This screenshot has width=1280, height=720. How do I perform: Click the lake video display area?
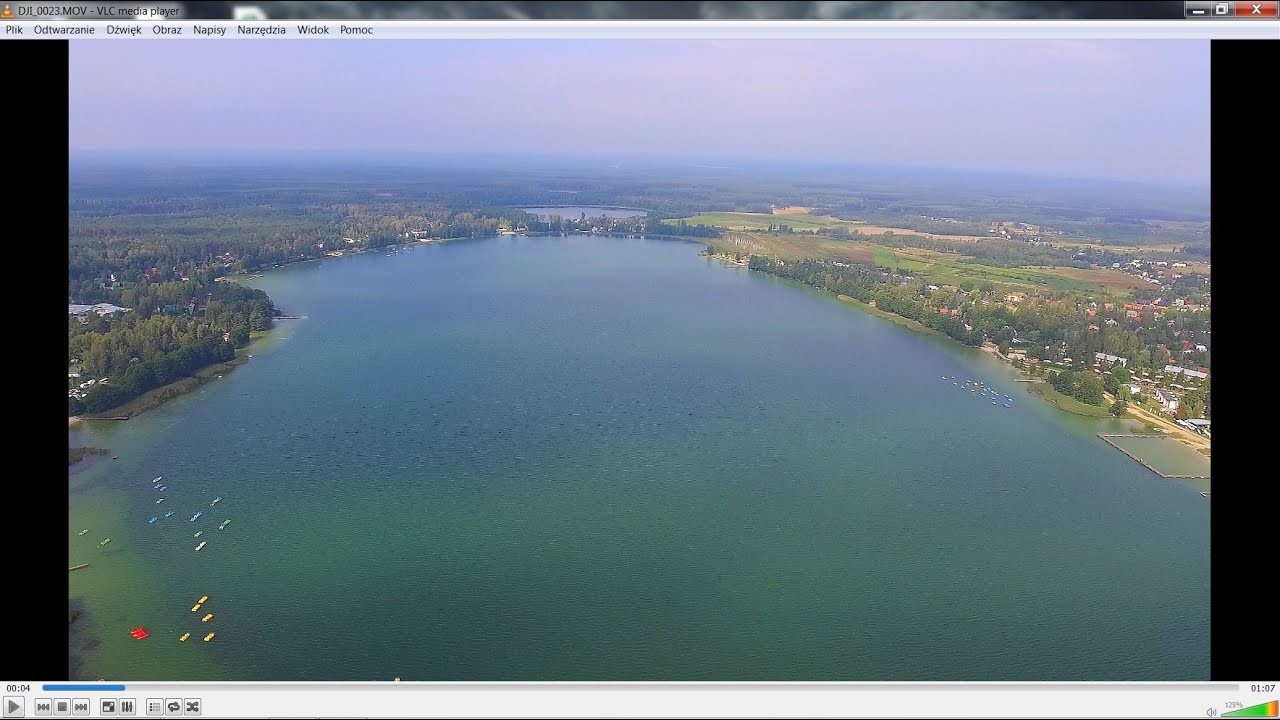tap(640, 360)
